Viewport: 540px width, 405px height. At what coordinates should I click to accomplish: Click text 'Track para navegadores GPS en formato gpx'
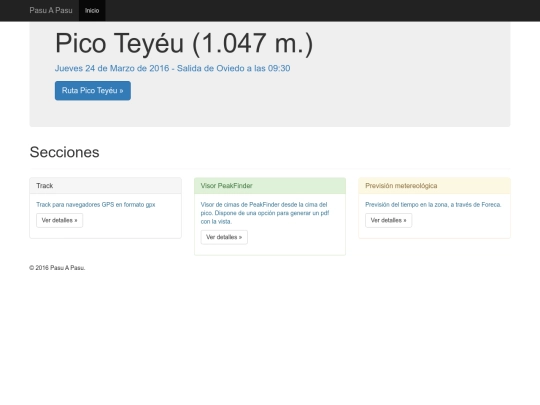click(x=96, y=205)
